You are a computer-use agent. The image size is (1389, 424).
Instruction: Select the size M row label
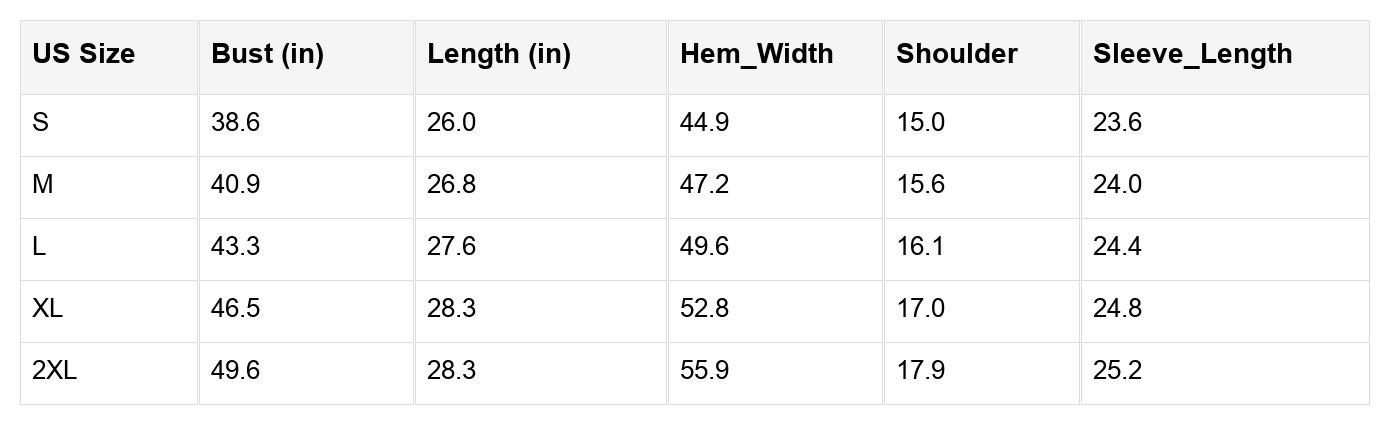coord(43,185)
